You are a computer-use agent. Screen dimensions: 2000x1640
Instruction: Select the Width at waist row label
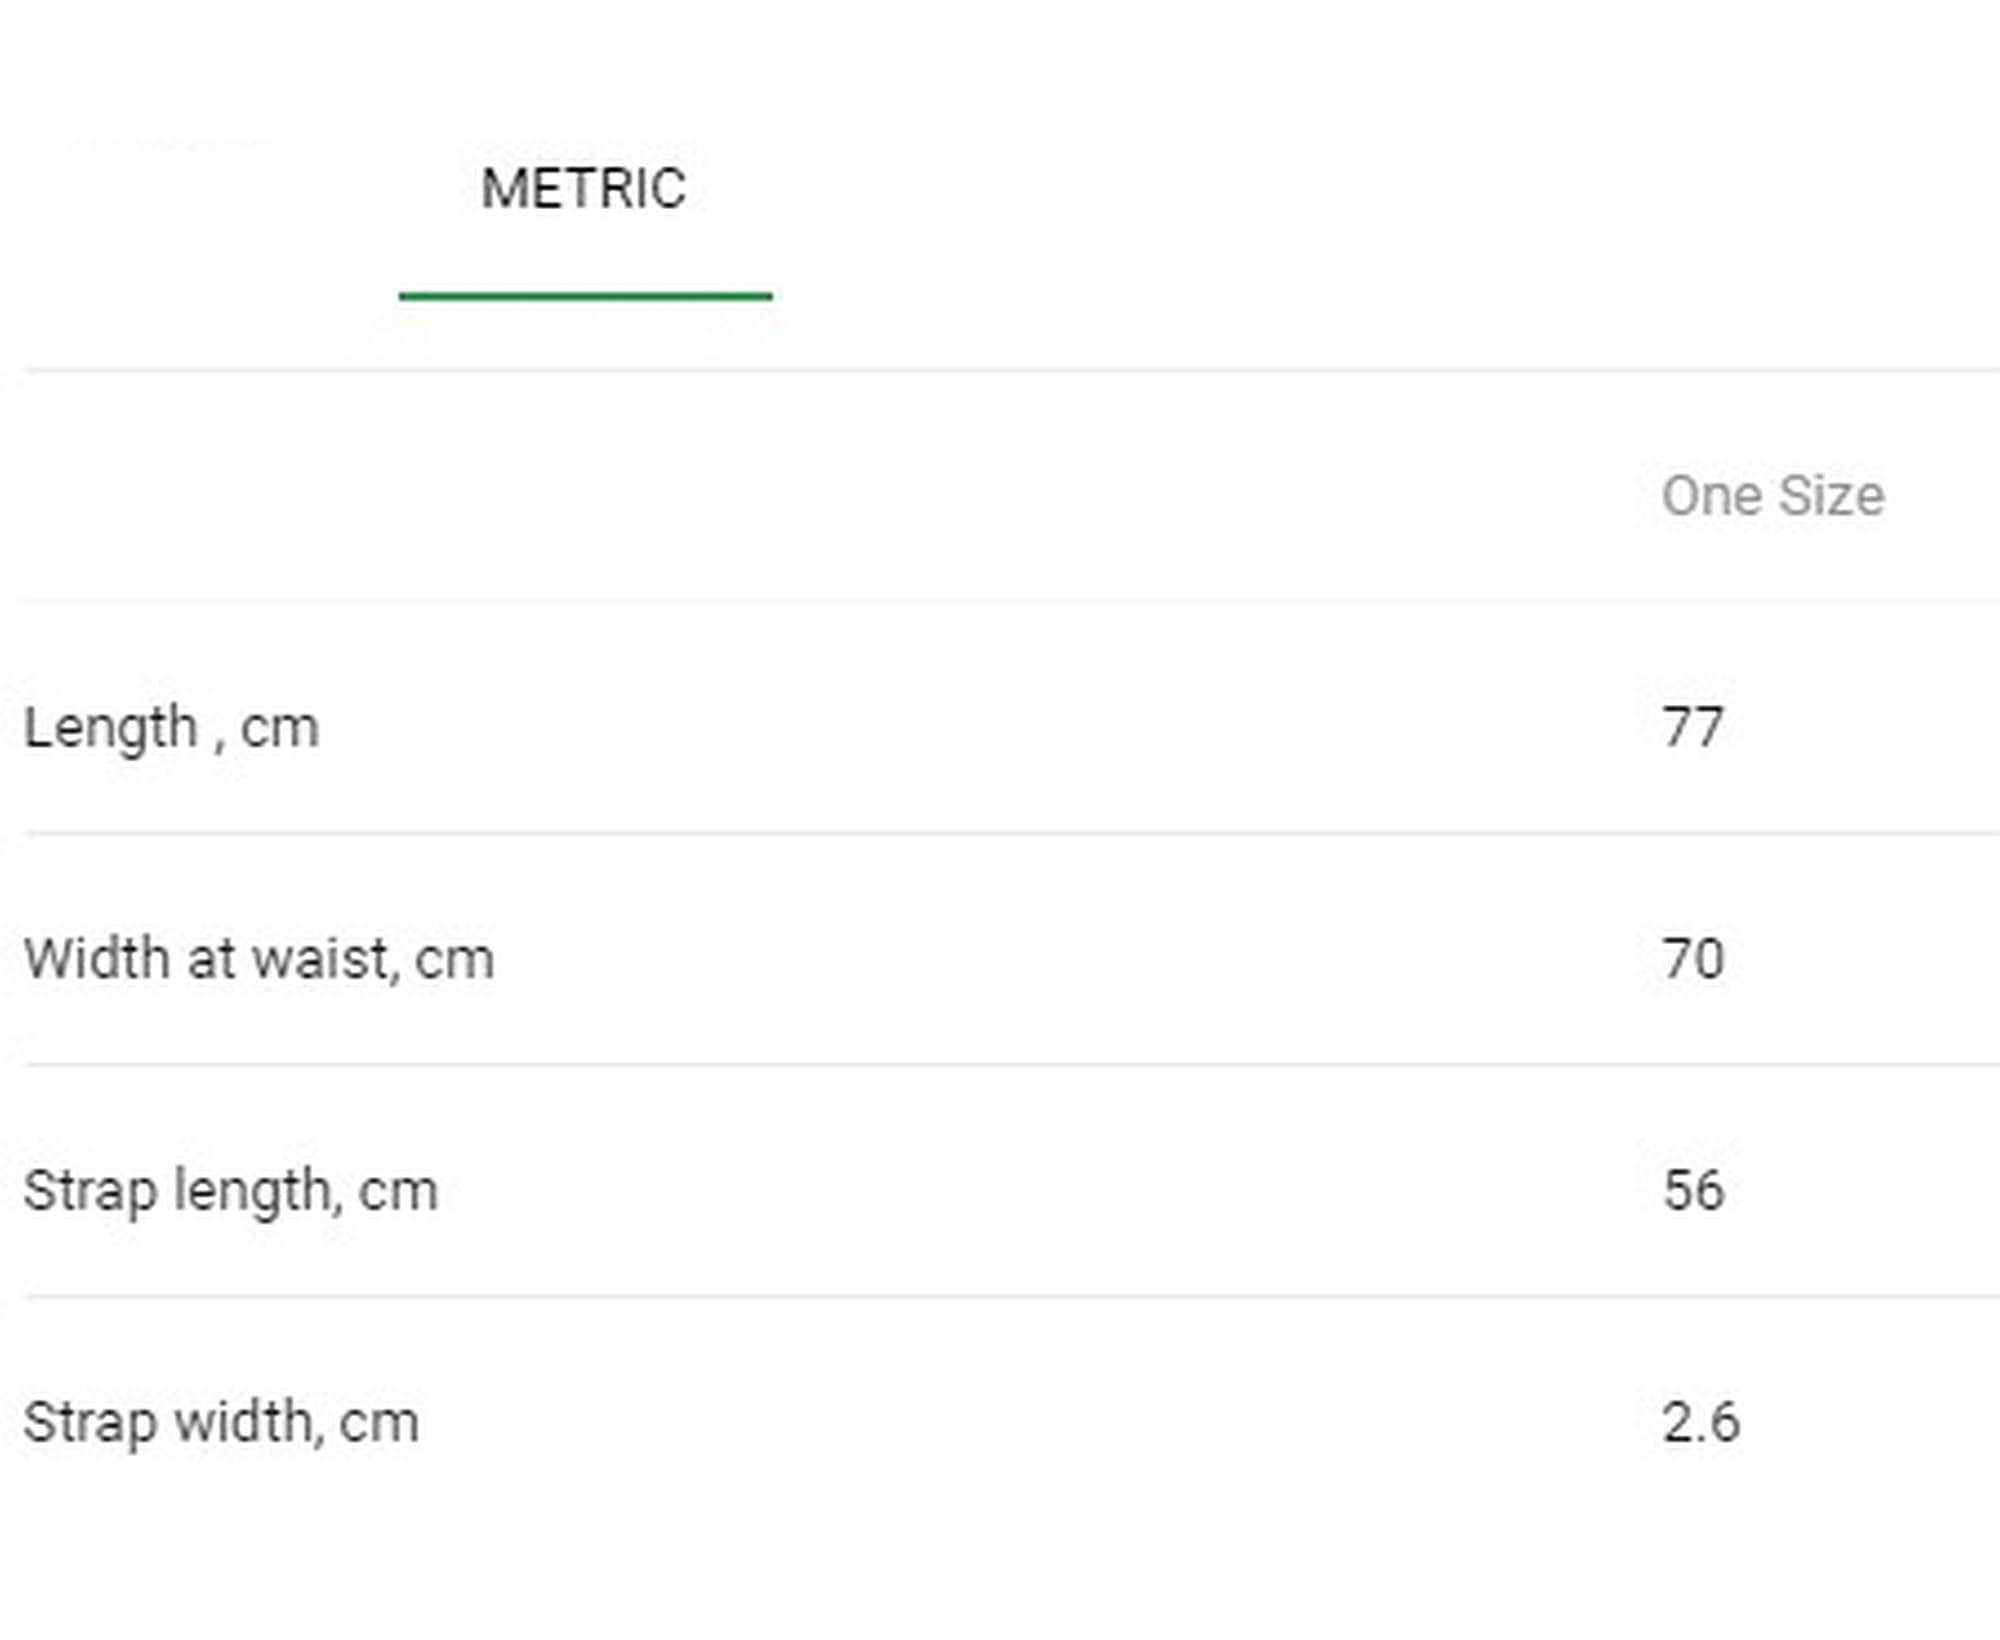coord(259,959)
